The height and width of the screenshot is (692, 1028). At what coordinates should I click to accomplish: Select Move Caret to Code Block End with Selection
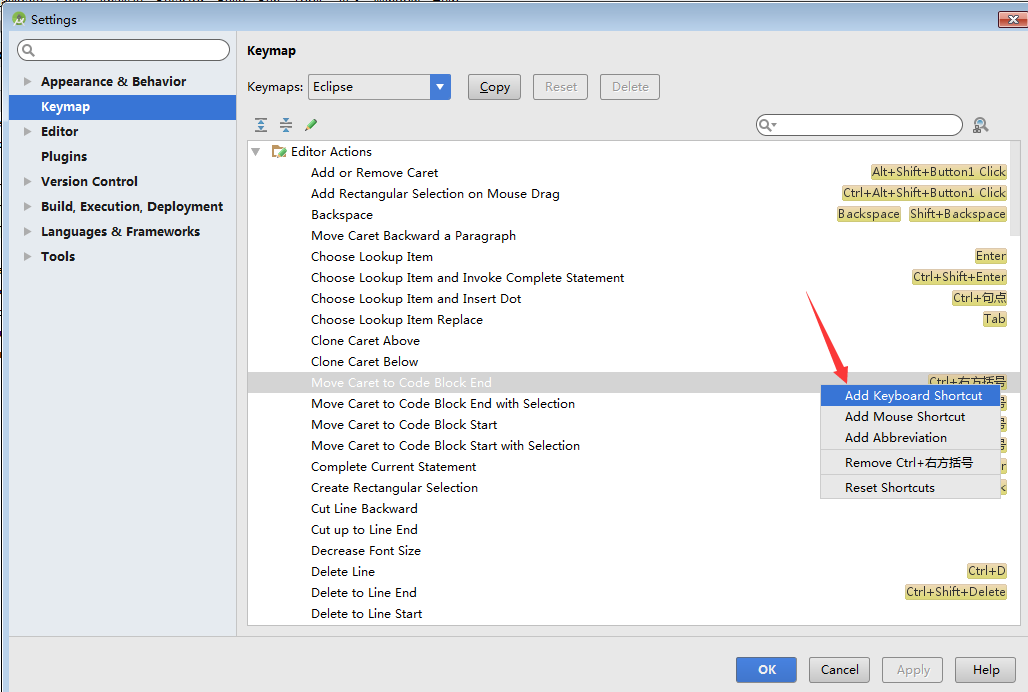[x=443, y=404]
